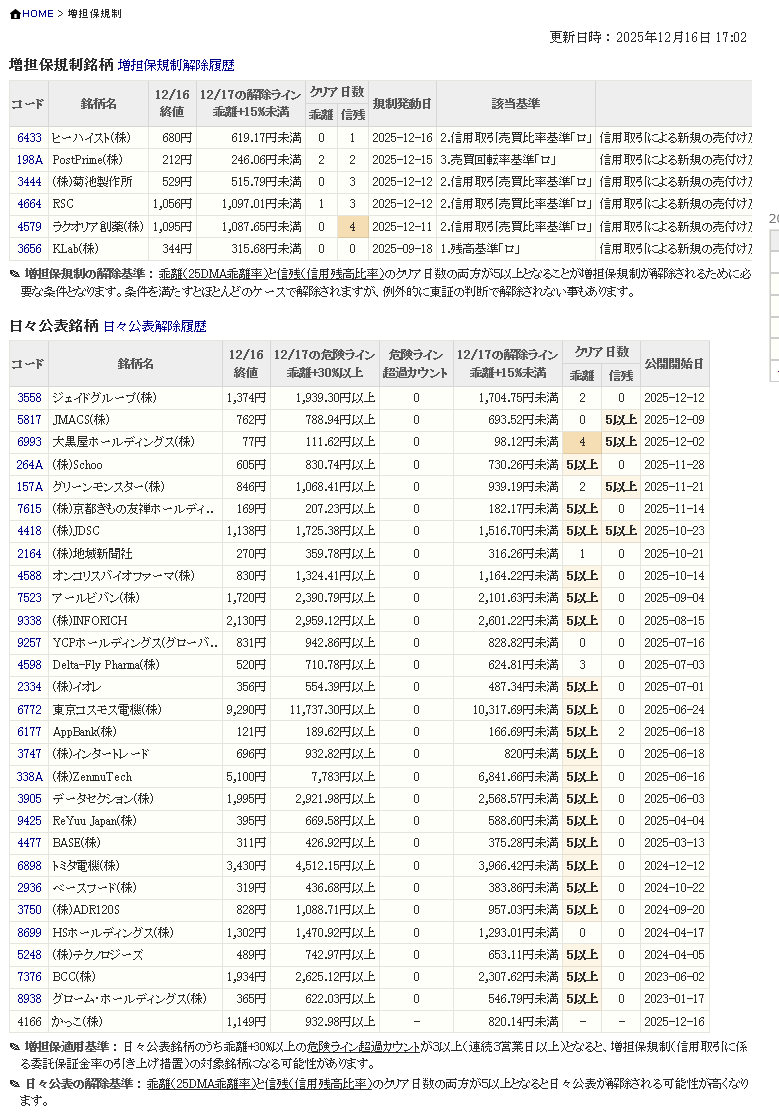
Task: Click highlighted 信残 cell showing 4 for ラクオリア創薬
Action: point(352,227)
